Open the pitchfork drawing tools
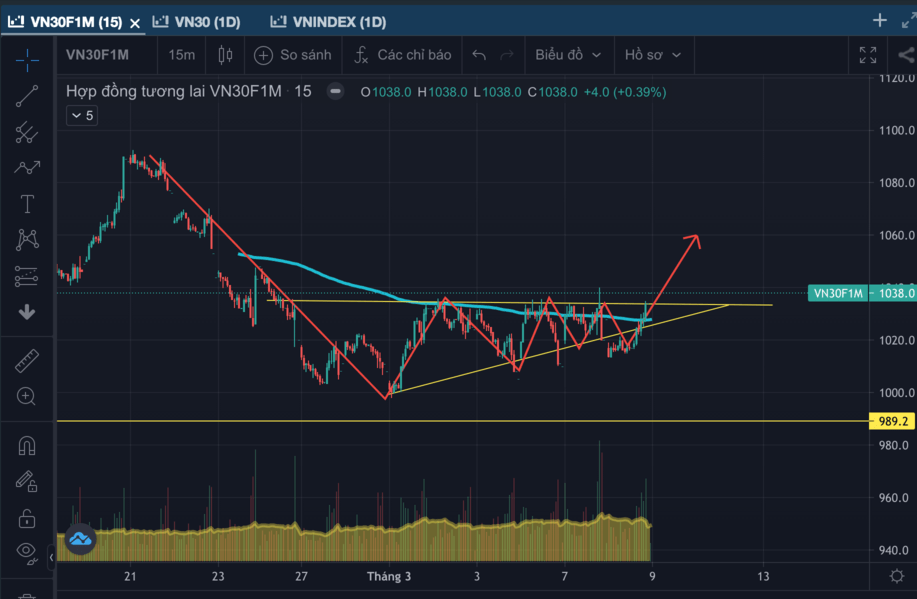This screenshot has width=917, height=599. (27, 132)
